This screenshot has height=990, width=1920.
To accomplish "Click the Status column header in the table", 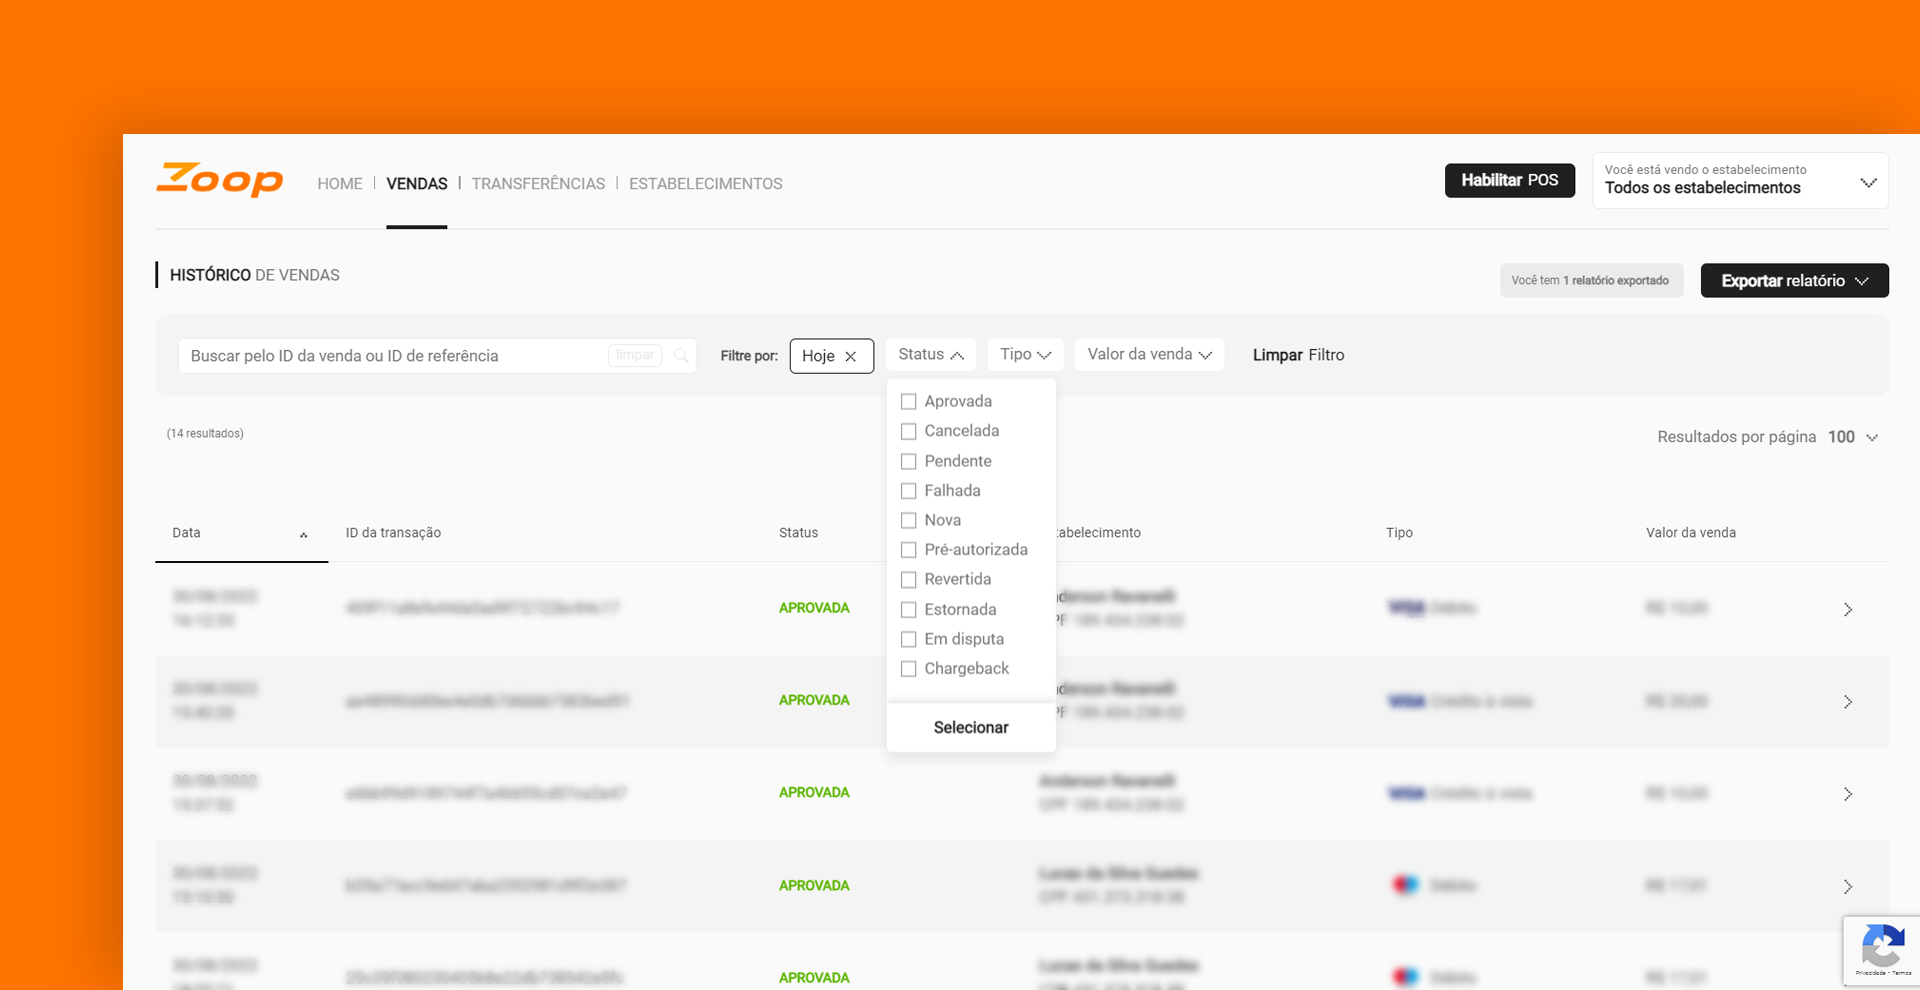I will (x=798, y=533).
